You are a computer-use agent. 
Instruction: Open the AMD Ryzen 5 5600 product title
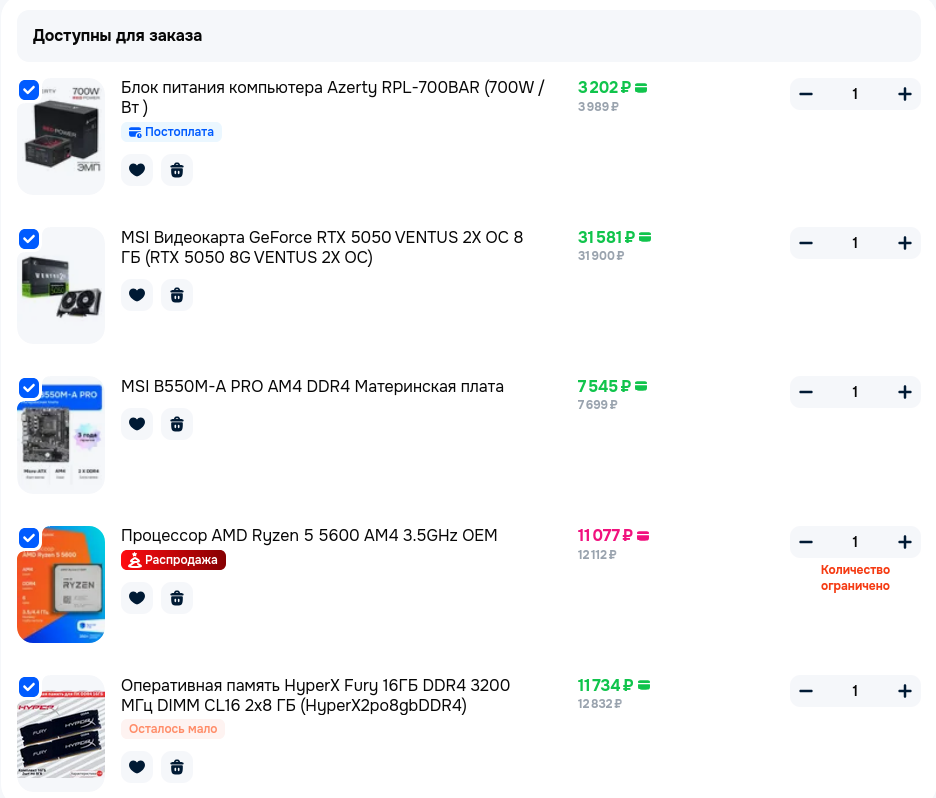pyautogui.click(x=309, y=535)
